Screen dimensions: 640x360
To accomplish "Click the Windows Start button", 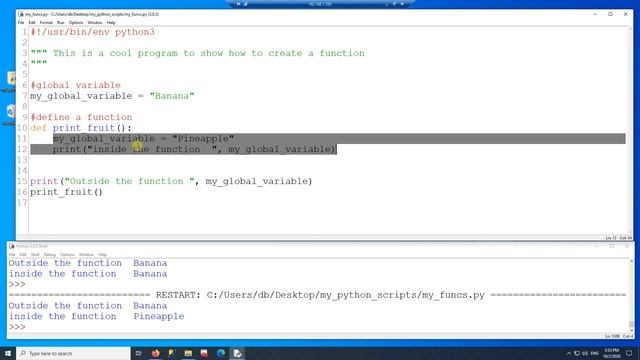I will (x=8, y=353).
